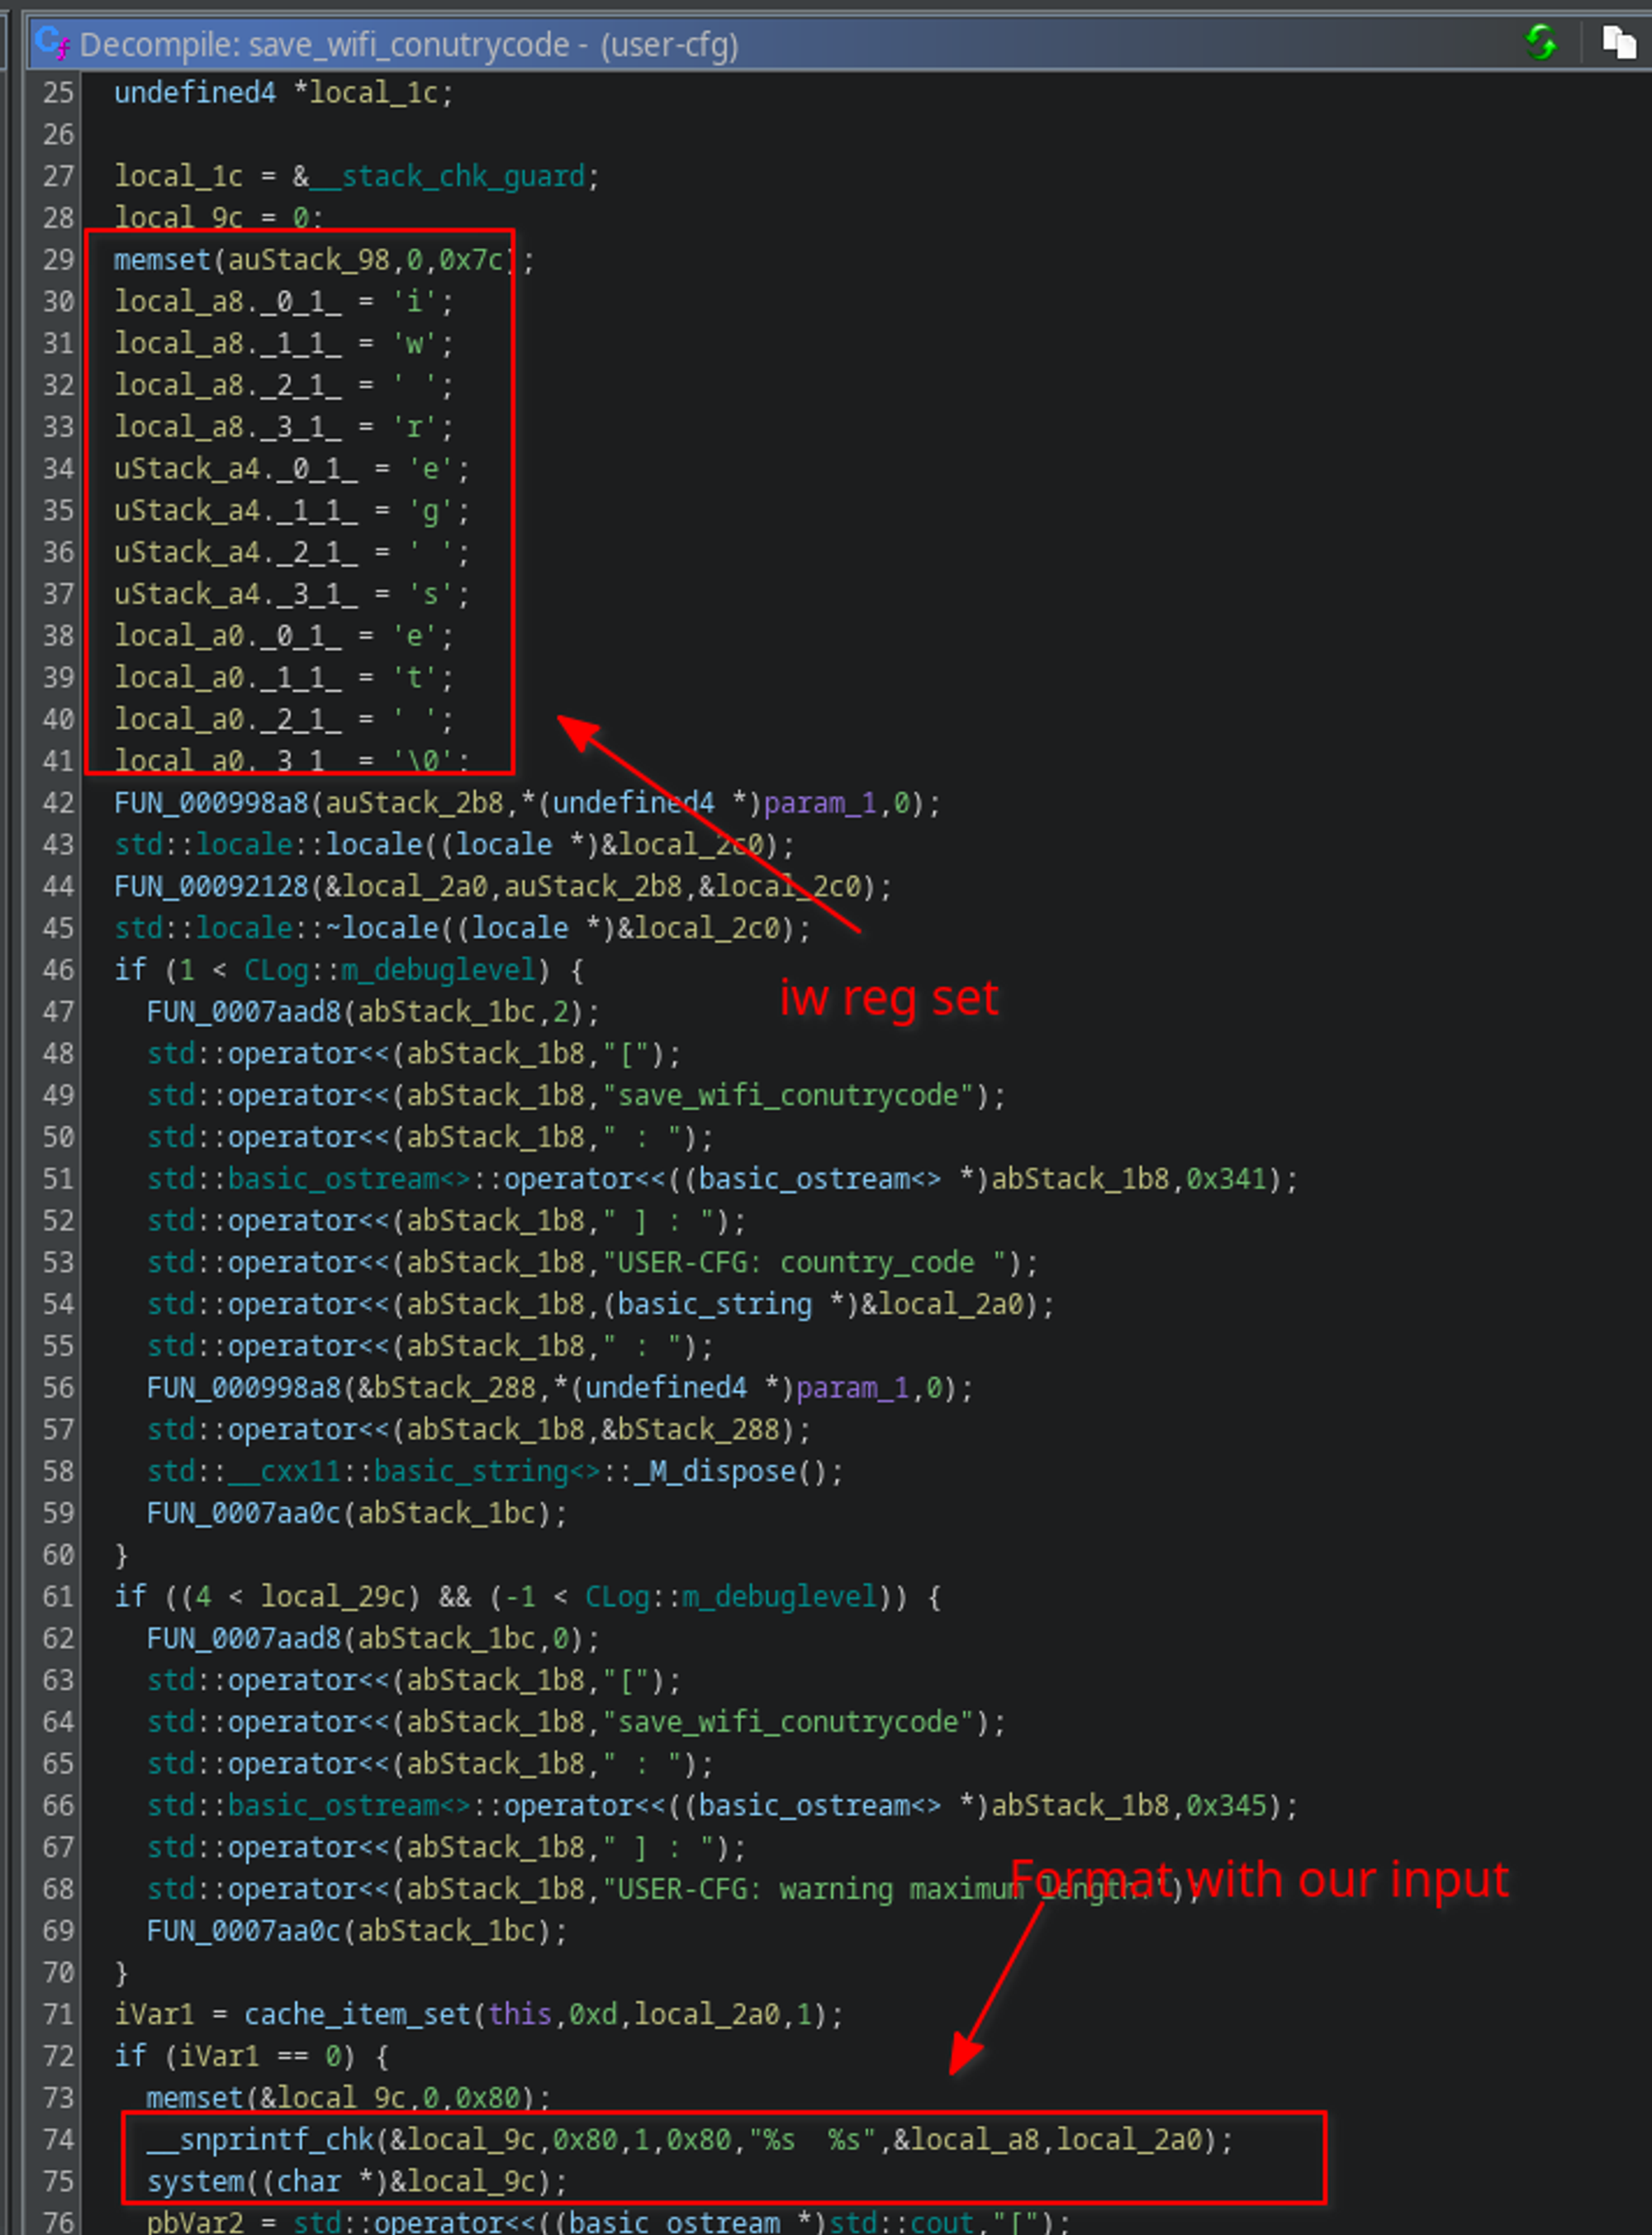The height and width of the screenshot is (2235, 1652).
Task: Click the line number 61 gutter entry
Action: coord(58,1596)
